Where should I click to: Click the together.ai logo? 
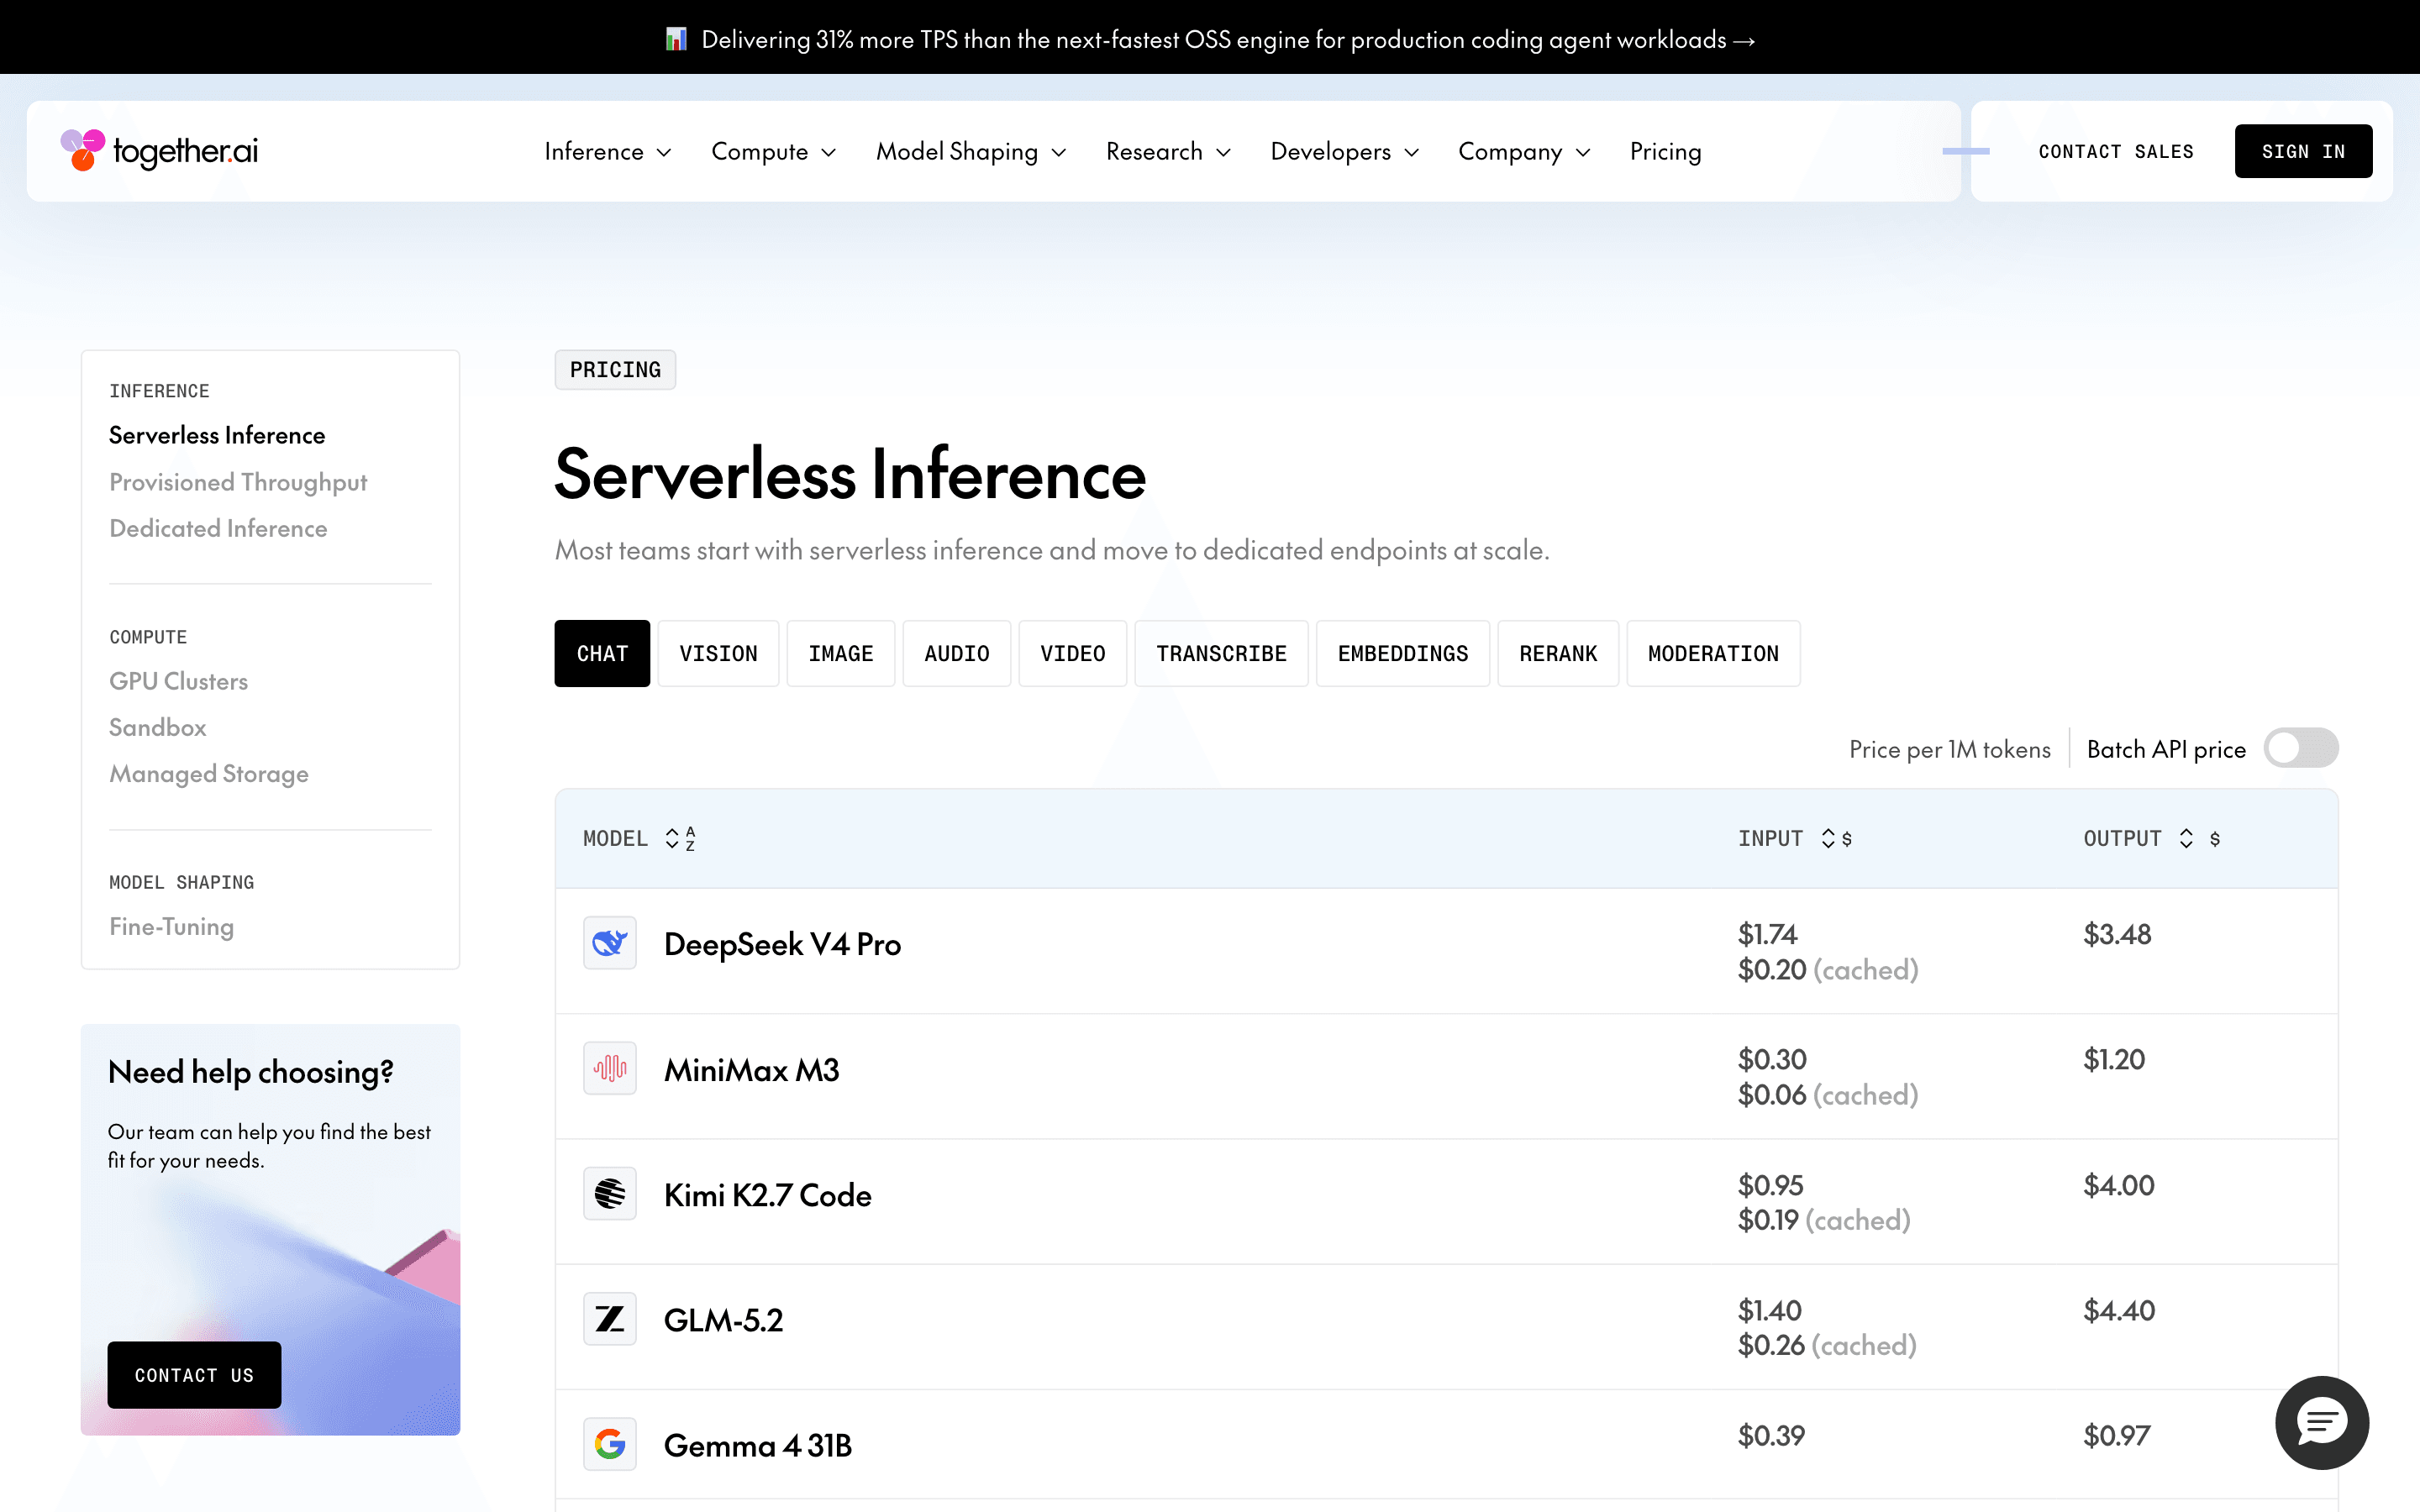(x=159, y=151)
